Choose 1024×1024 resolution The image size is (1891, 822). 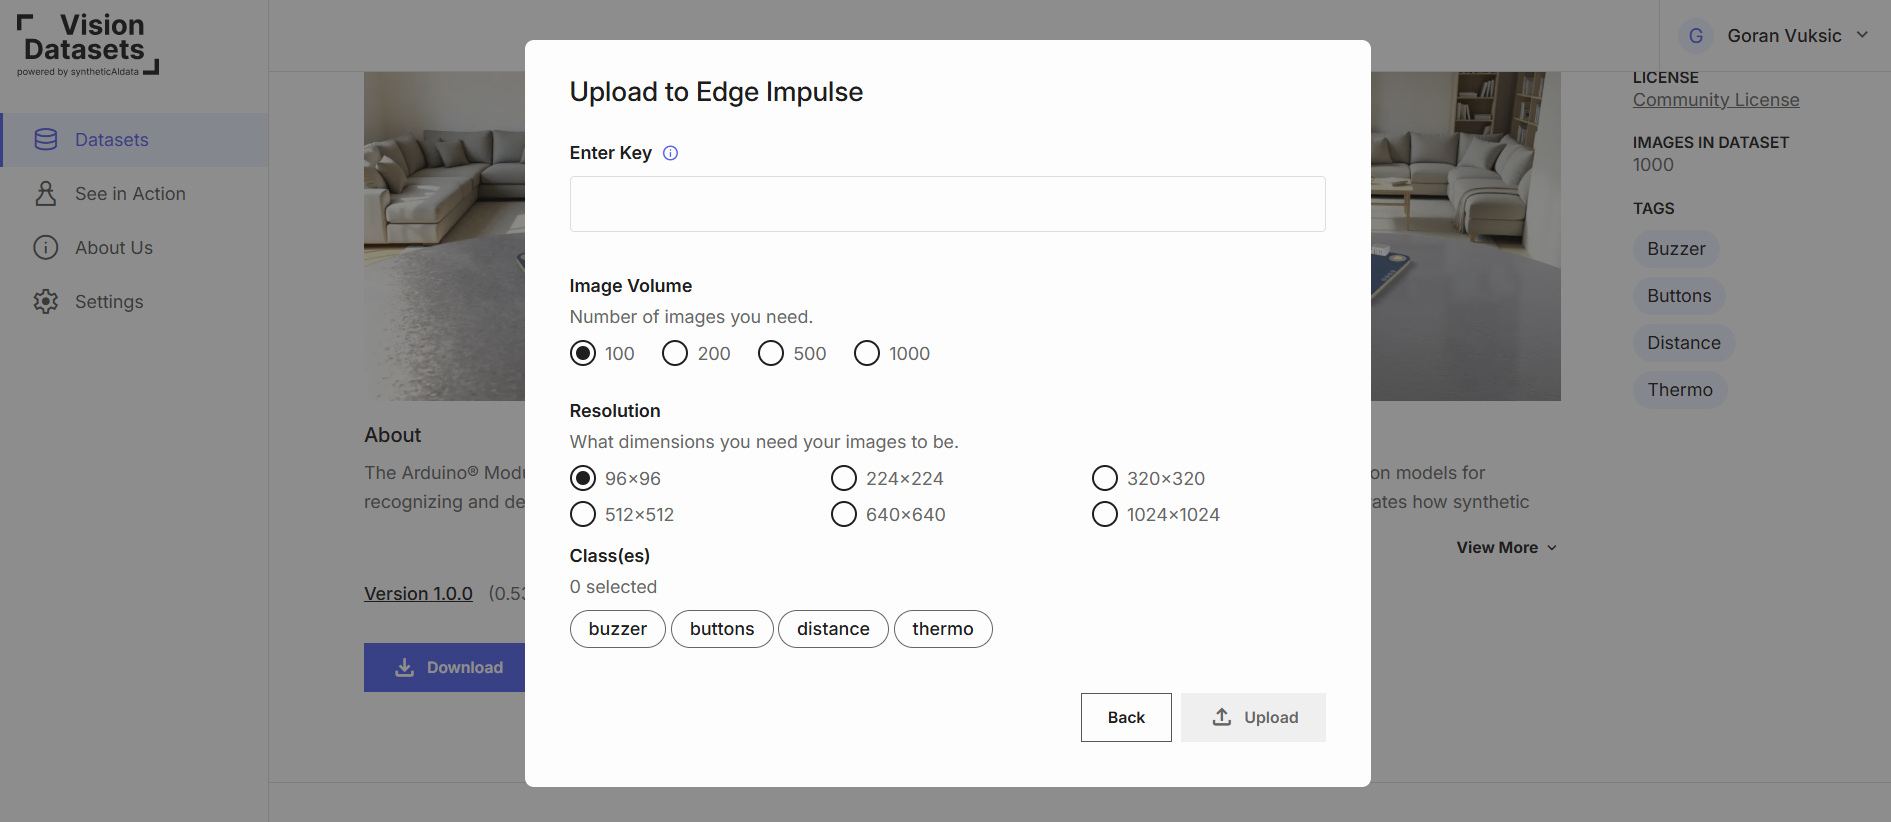click(1105, 515)
